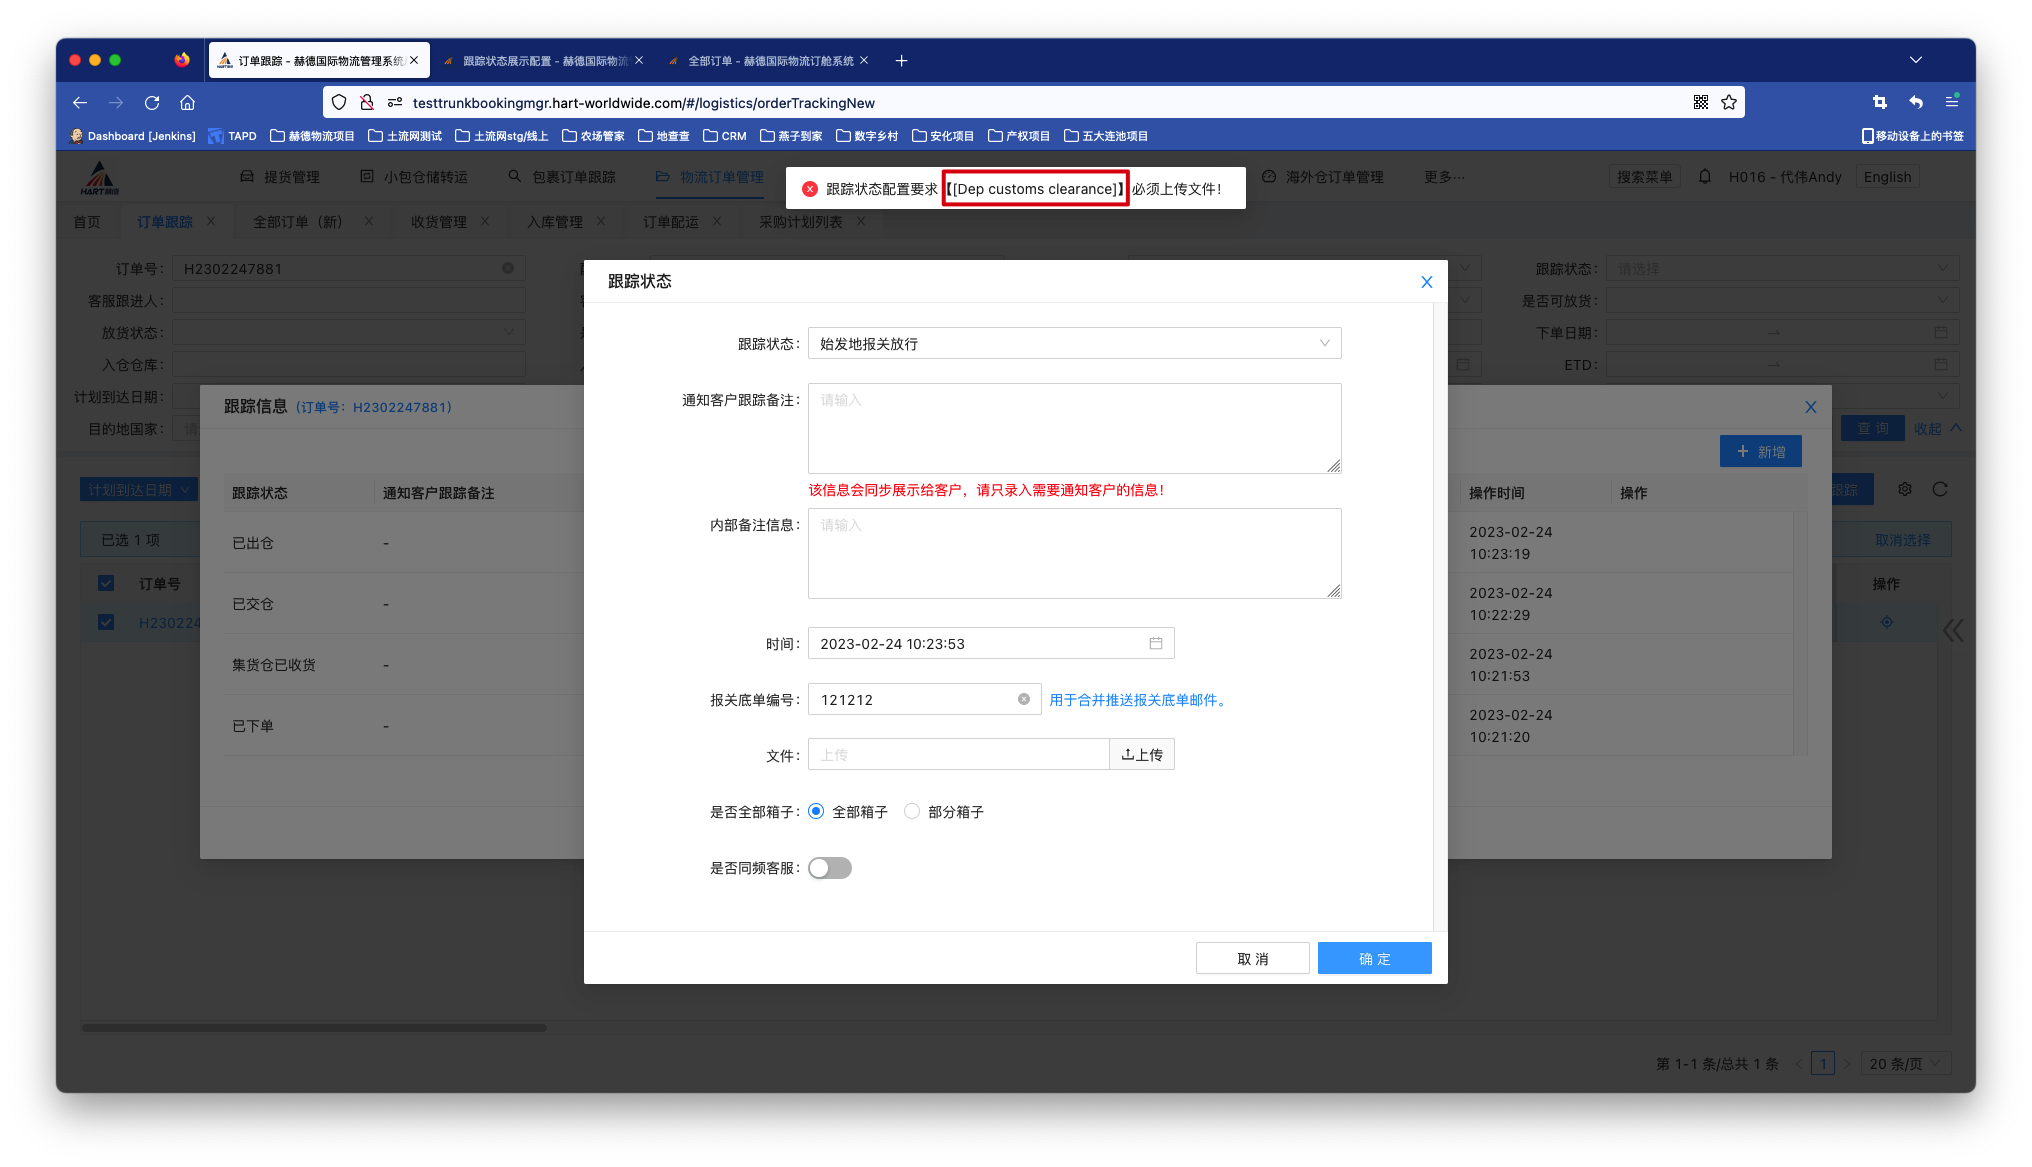2032x1167 pixels.
Task: Go to the browser home icon
Action: pyautogui.click(x=187, y=102)
